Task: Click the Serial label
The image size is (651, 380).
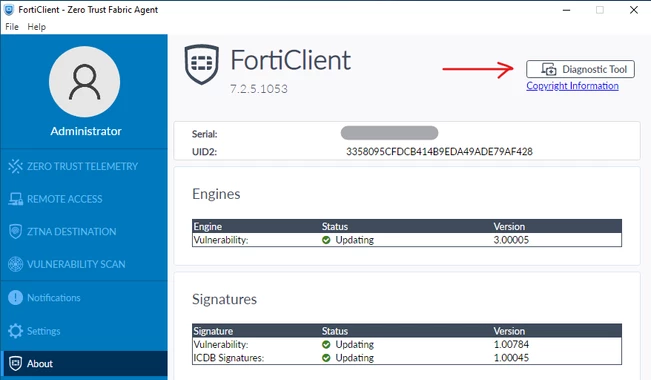Action: [204, 134]
